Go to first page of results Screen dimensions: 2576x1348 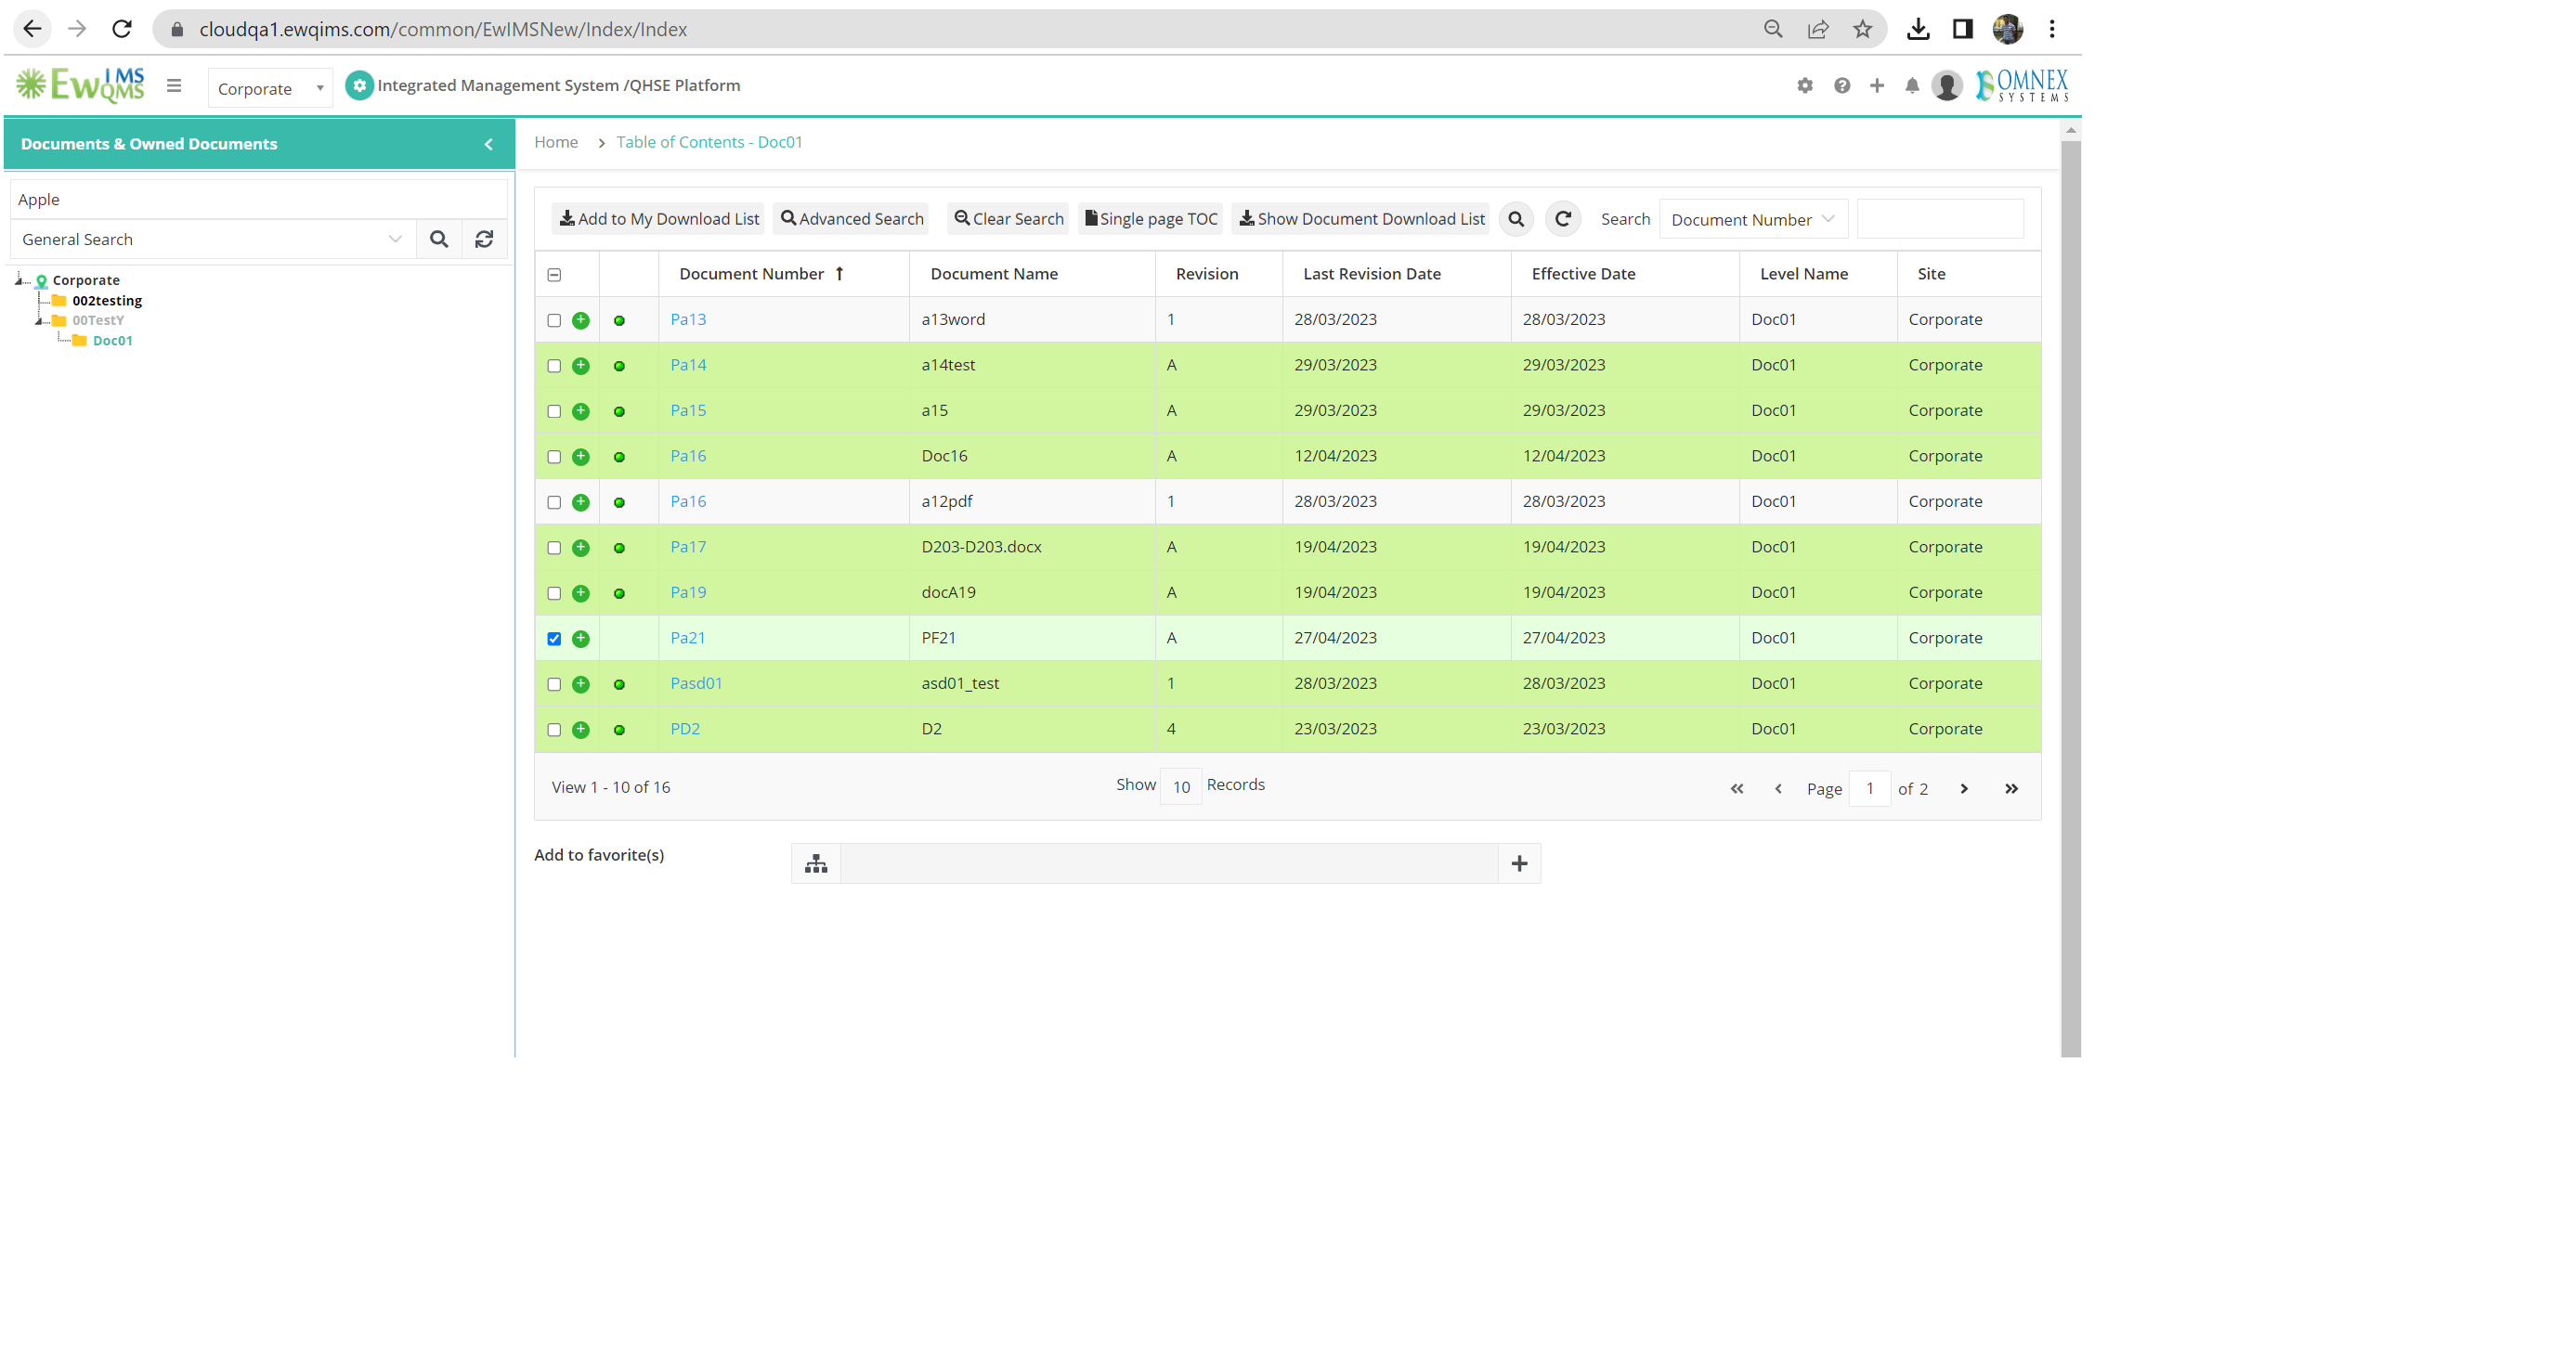(x=1736, y=789)
